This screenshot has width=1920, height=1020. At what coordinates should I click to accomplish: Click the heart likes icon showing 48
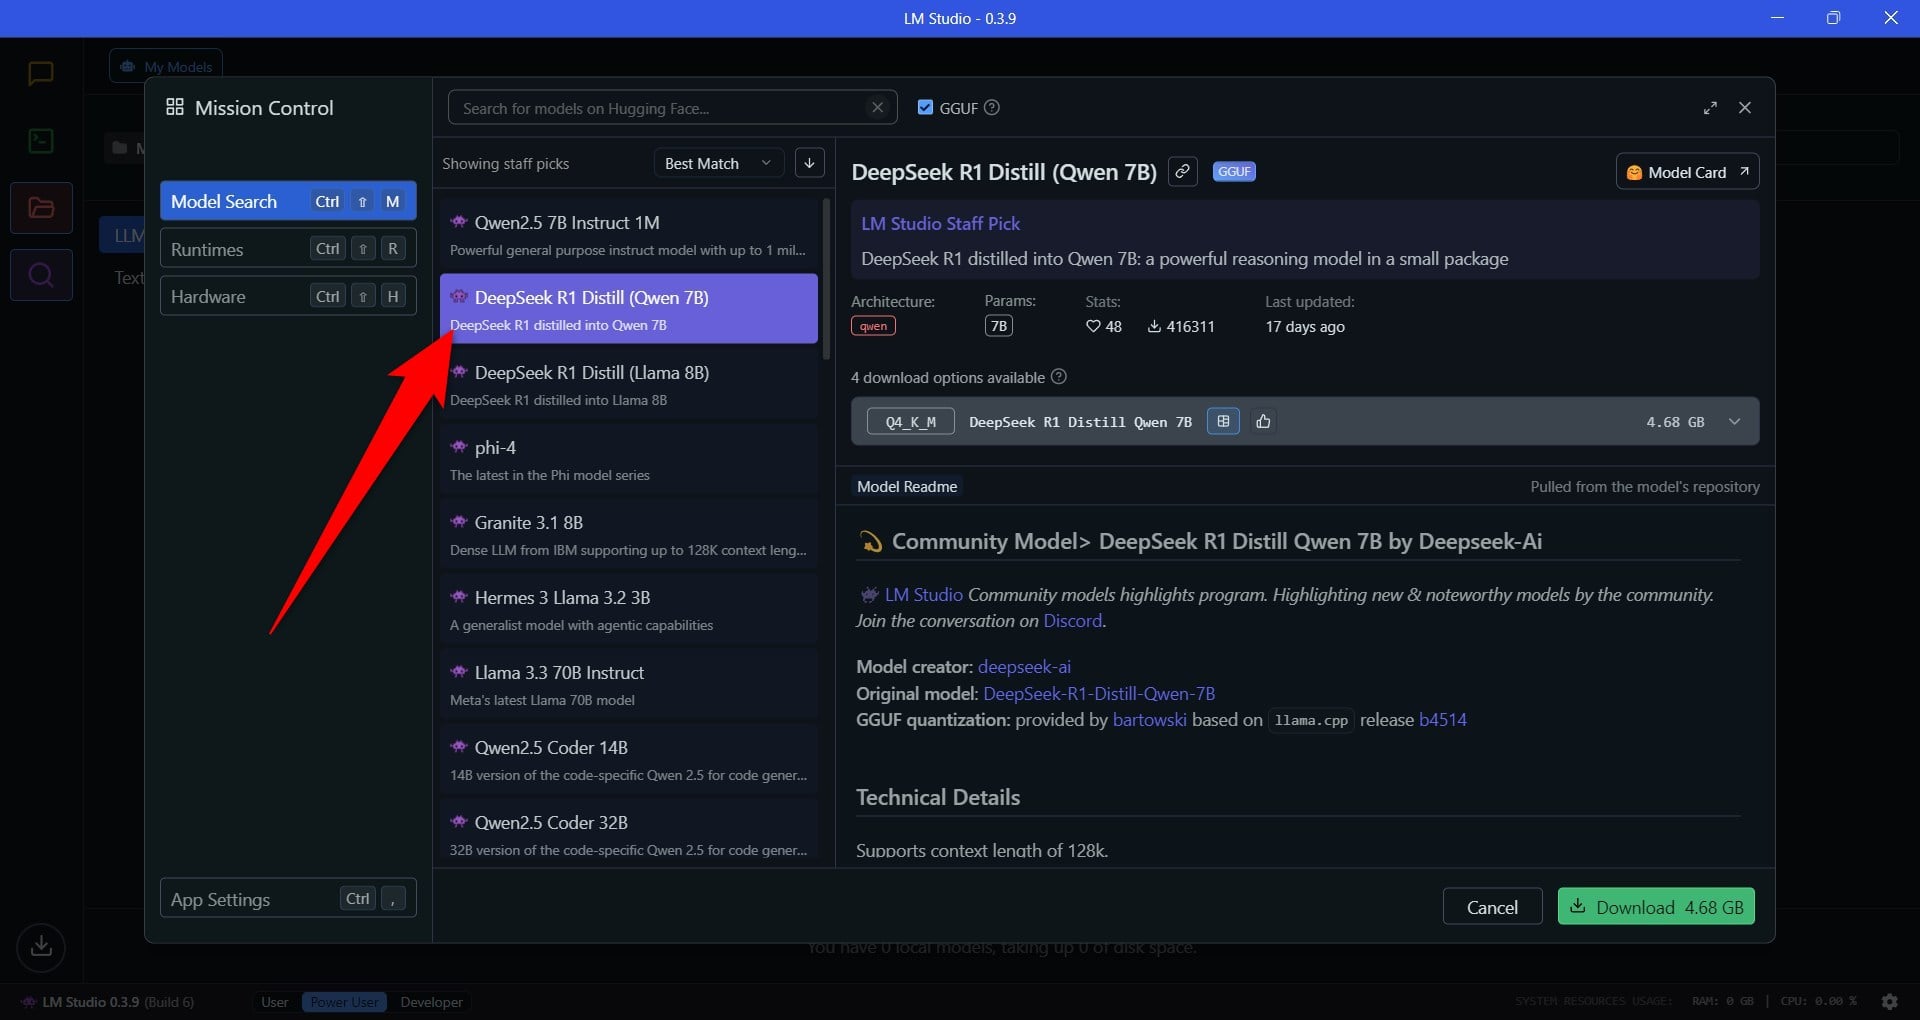1093,326
